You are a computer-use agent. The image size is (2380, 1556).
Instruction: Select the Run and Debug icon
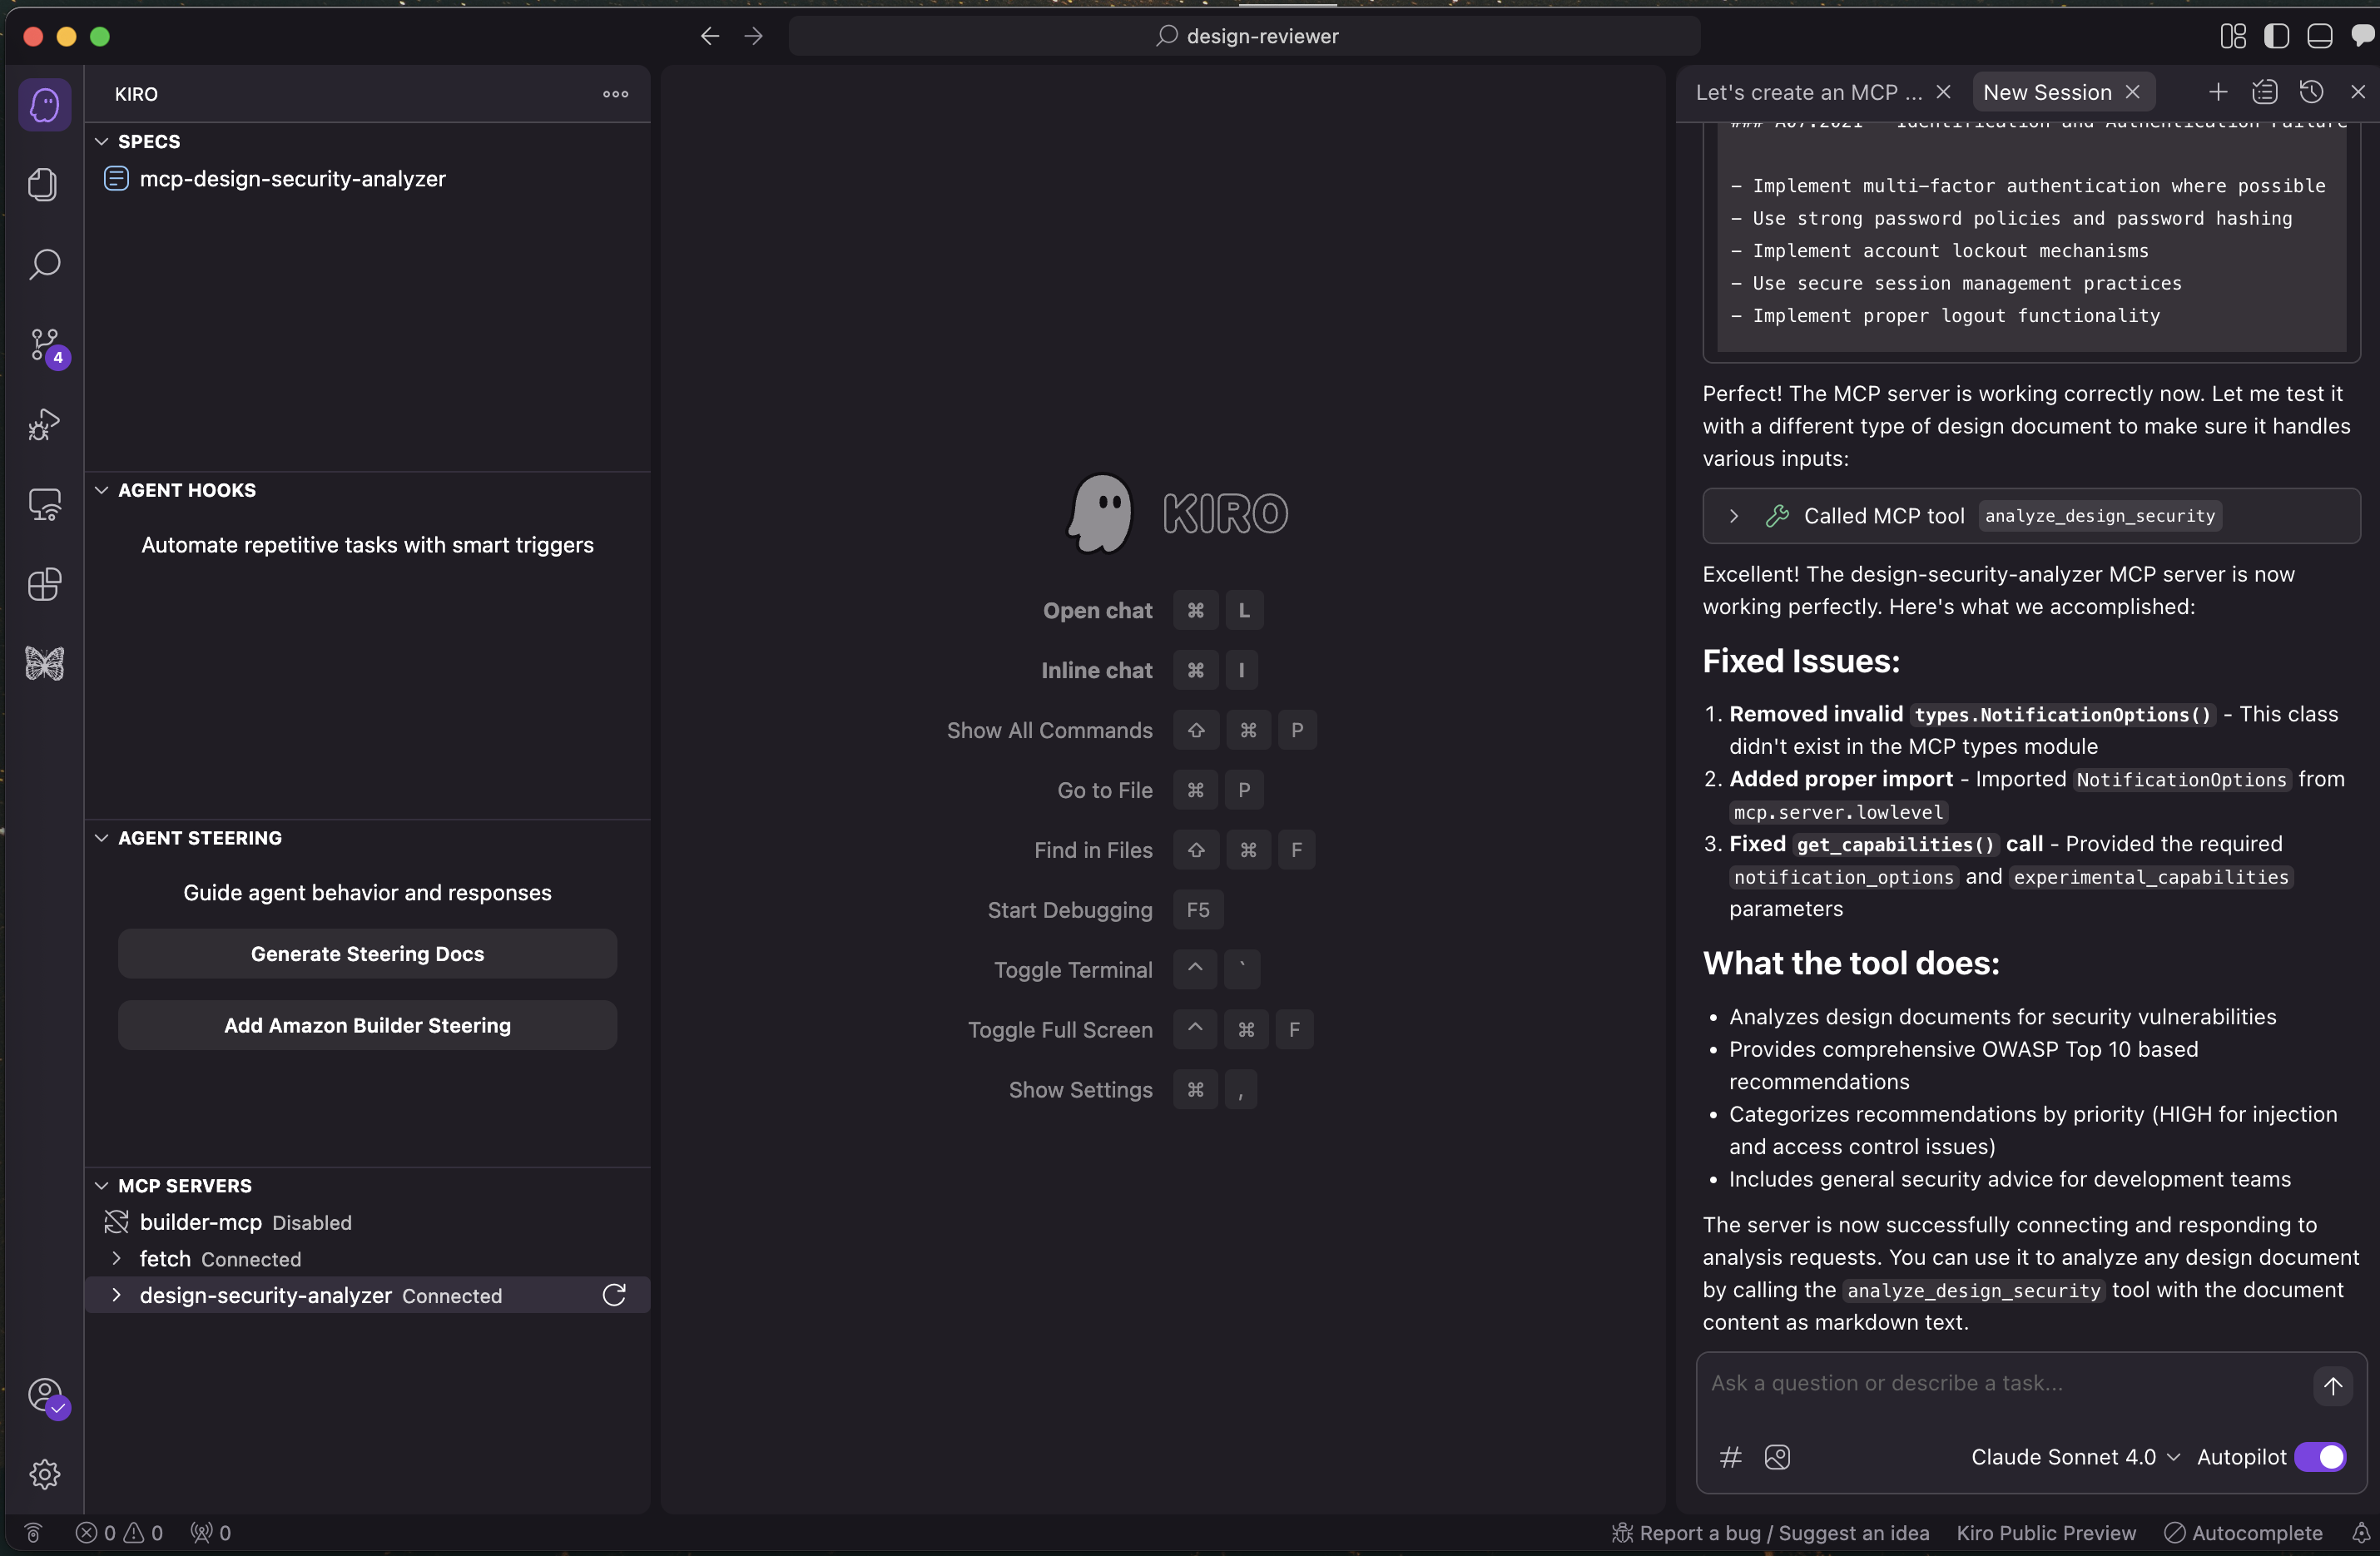coord(44,425)
